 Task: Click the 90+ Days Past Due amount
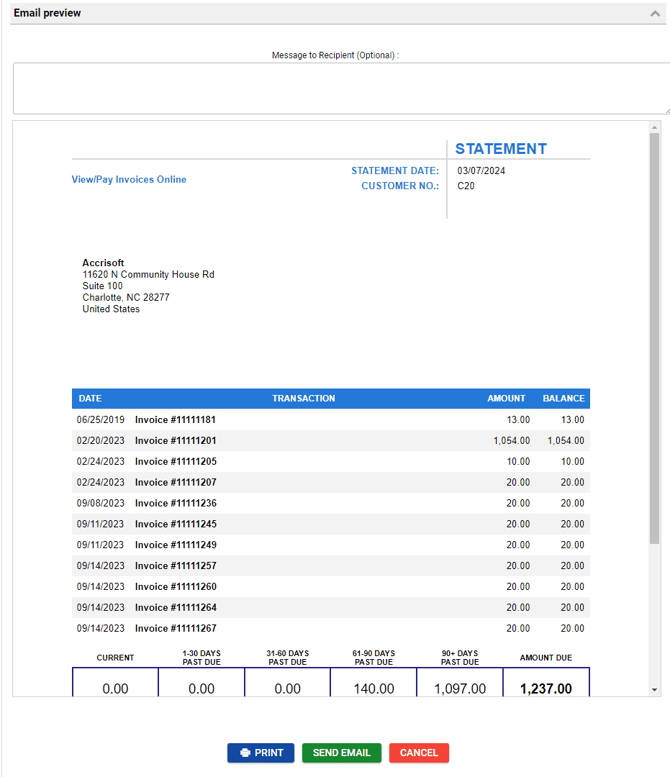click(x=460, y=689)
